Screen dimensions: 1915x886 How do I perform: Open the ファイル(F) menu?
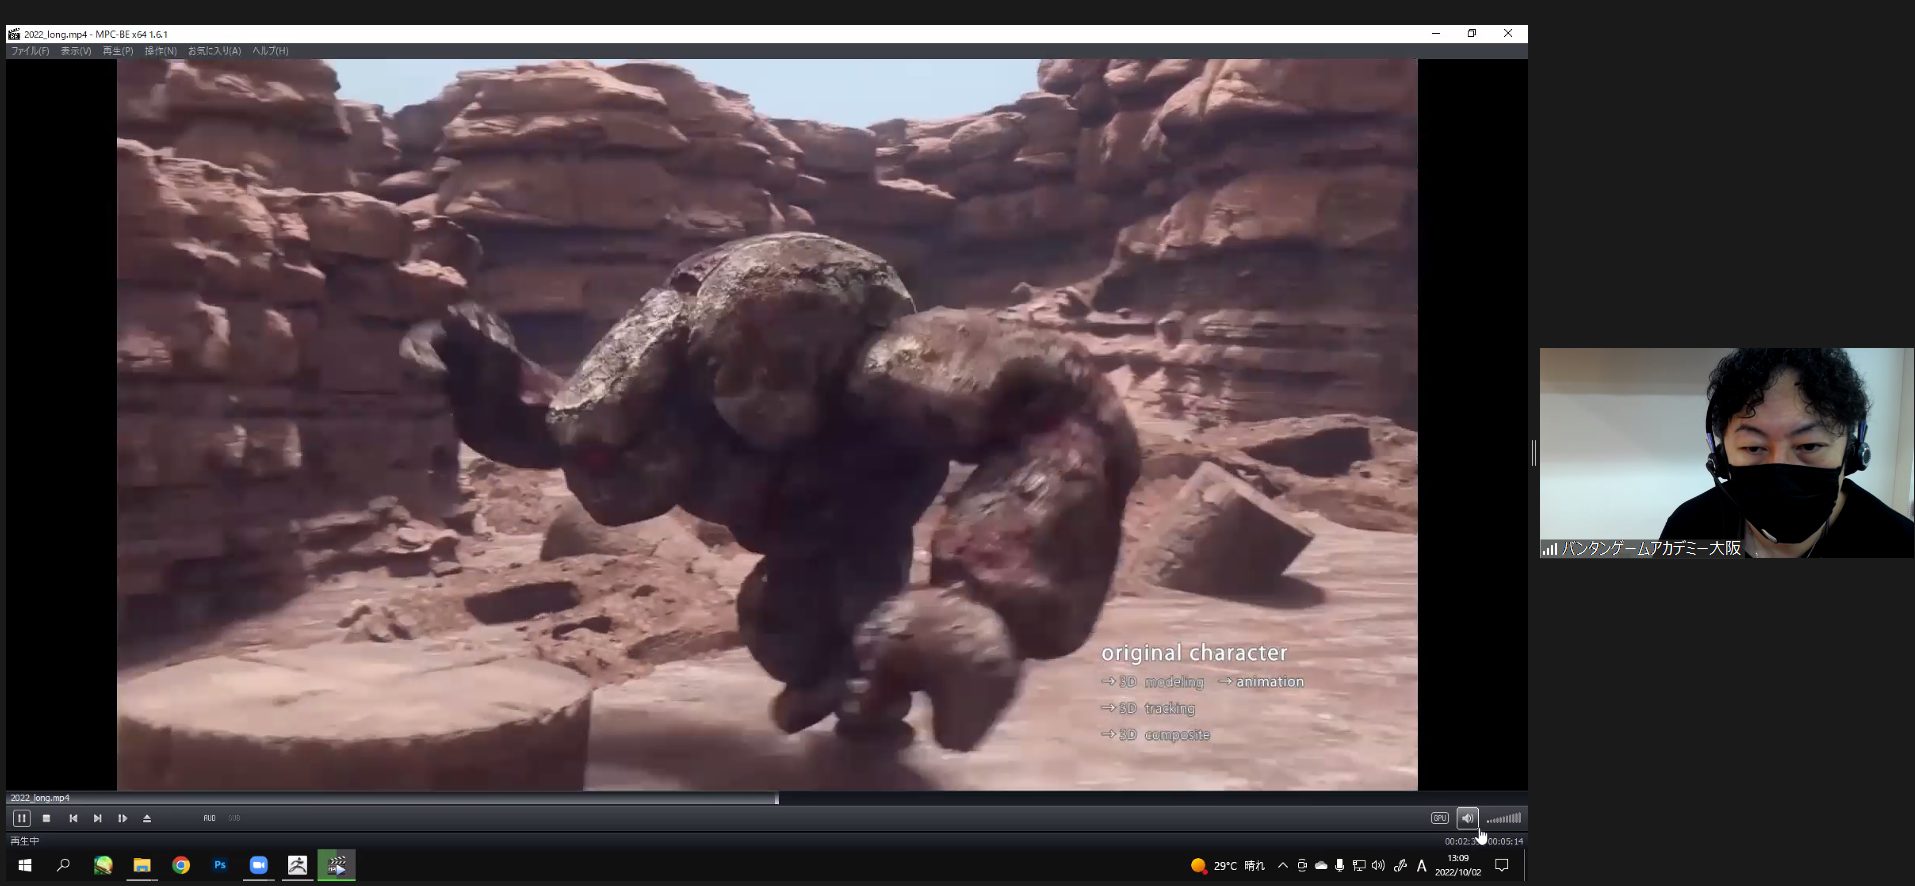pyautogui.click(x=30, y=51)
